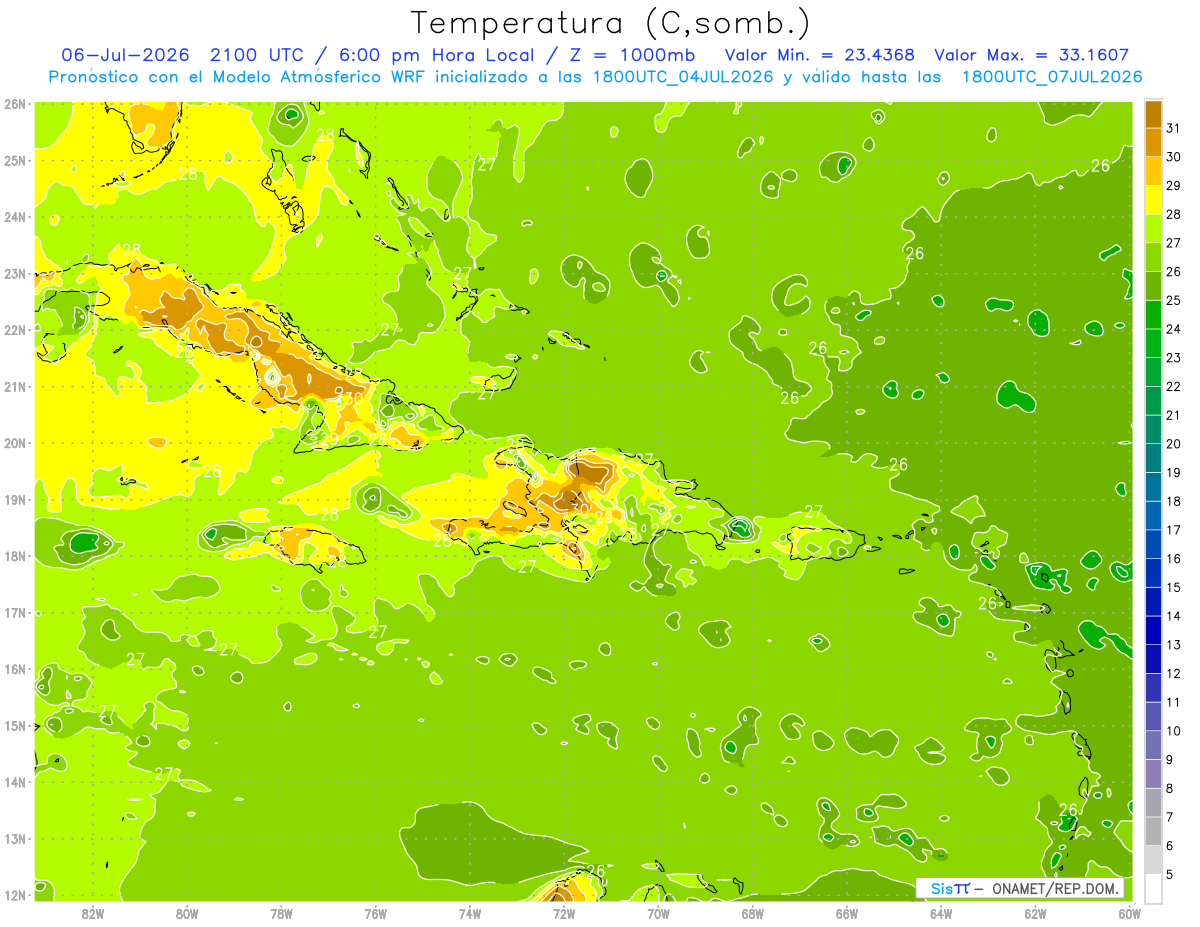Click the "70W" longitude axis label

[658, 913]
